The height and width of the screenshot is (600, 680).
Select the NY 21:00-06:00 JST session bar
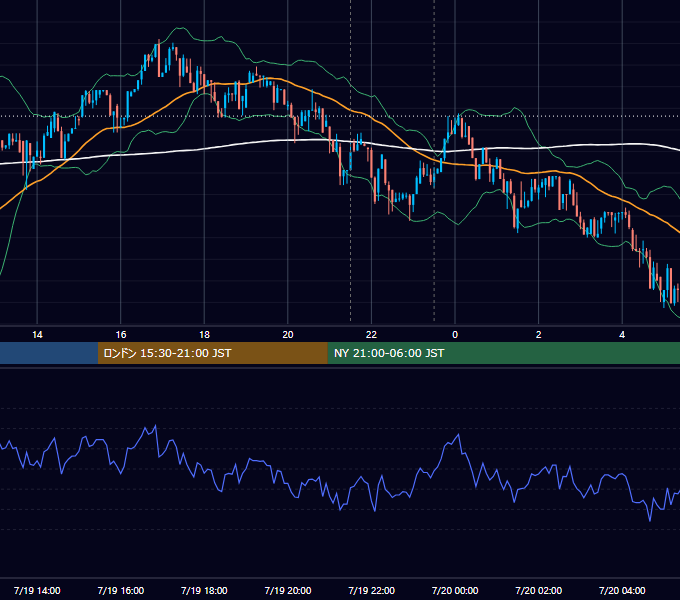click(503, 353)
